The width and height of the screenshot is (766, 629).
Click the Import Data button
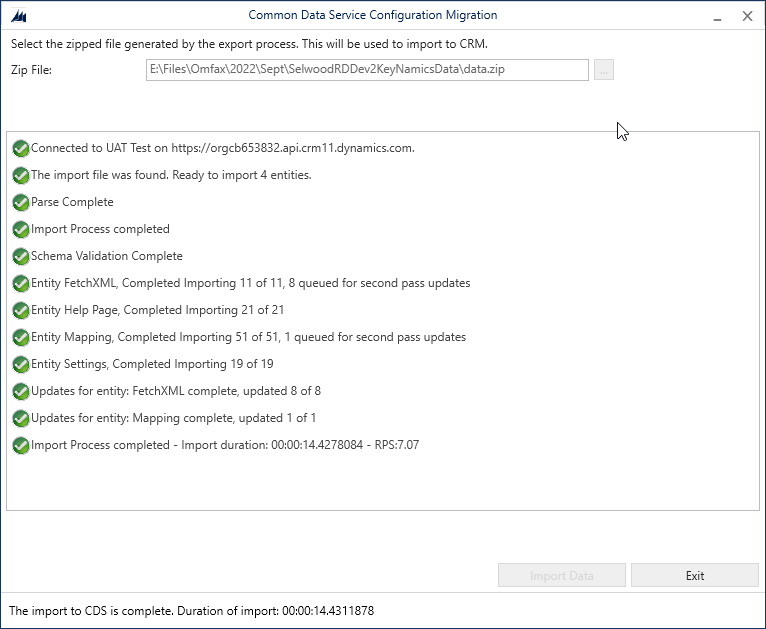click(562, 575)
